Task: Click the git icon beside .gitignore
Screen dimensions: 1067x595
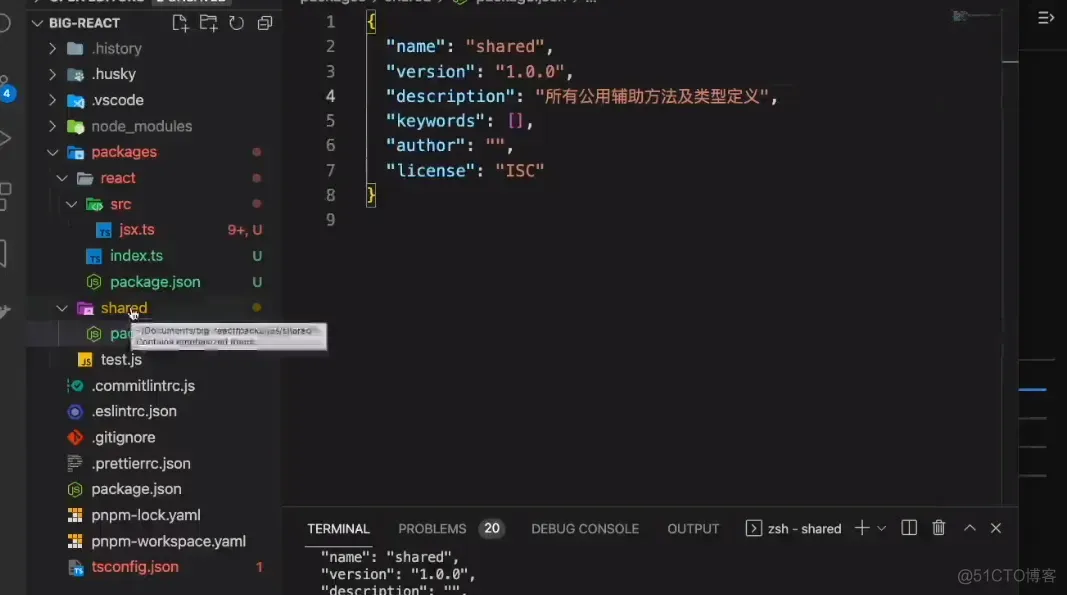Action: tap(76, 437)
